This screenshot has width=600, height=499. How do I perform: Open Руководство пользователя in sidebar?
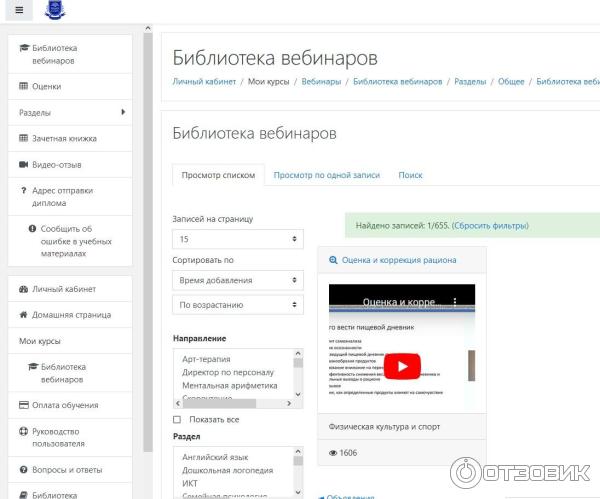coord(70,437)
